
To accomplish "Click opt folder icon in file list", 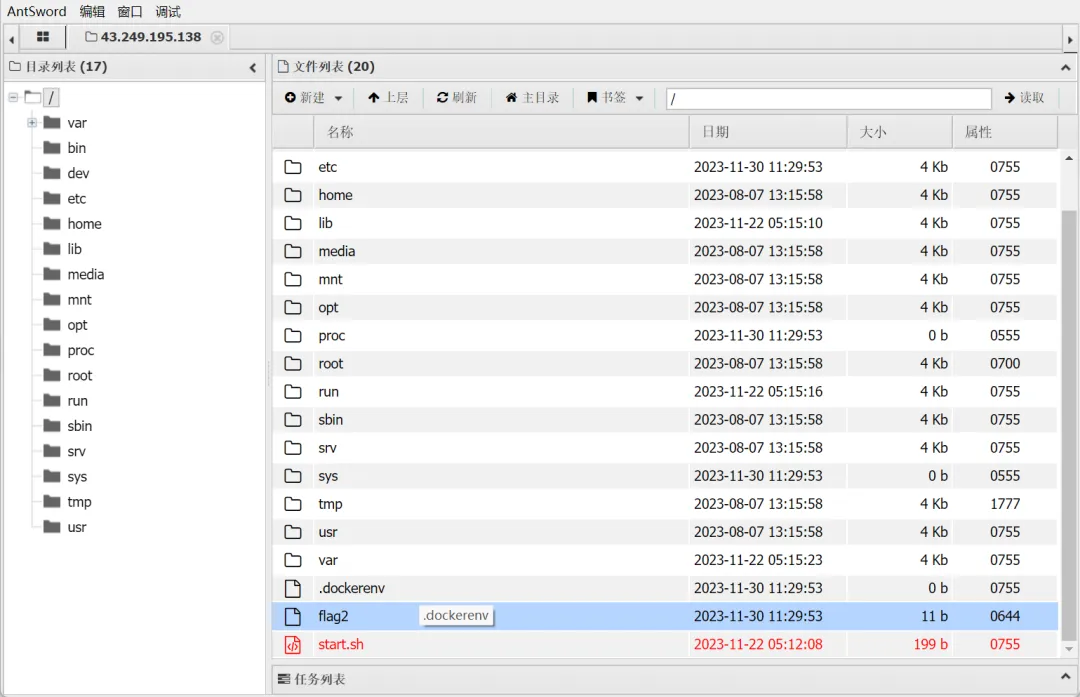I will (x=293, y=307).
